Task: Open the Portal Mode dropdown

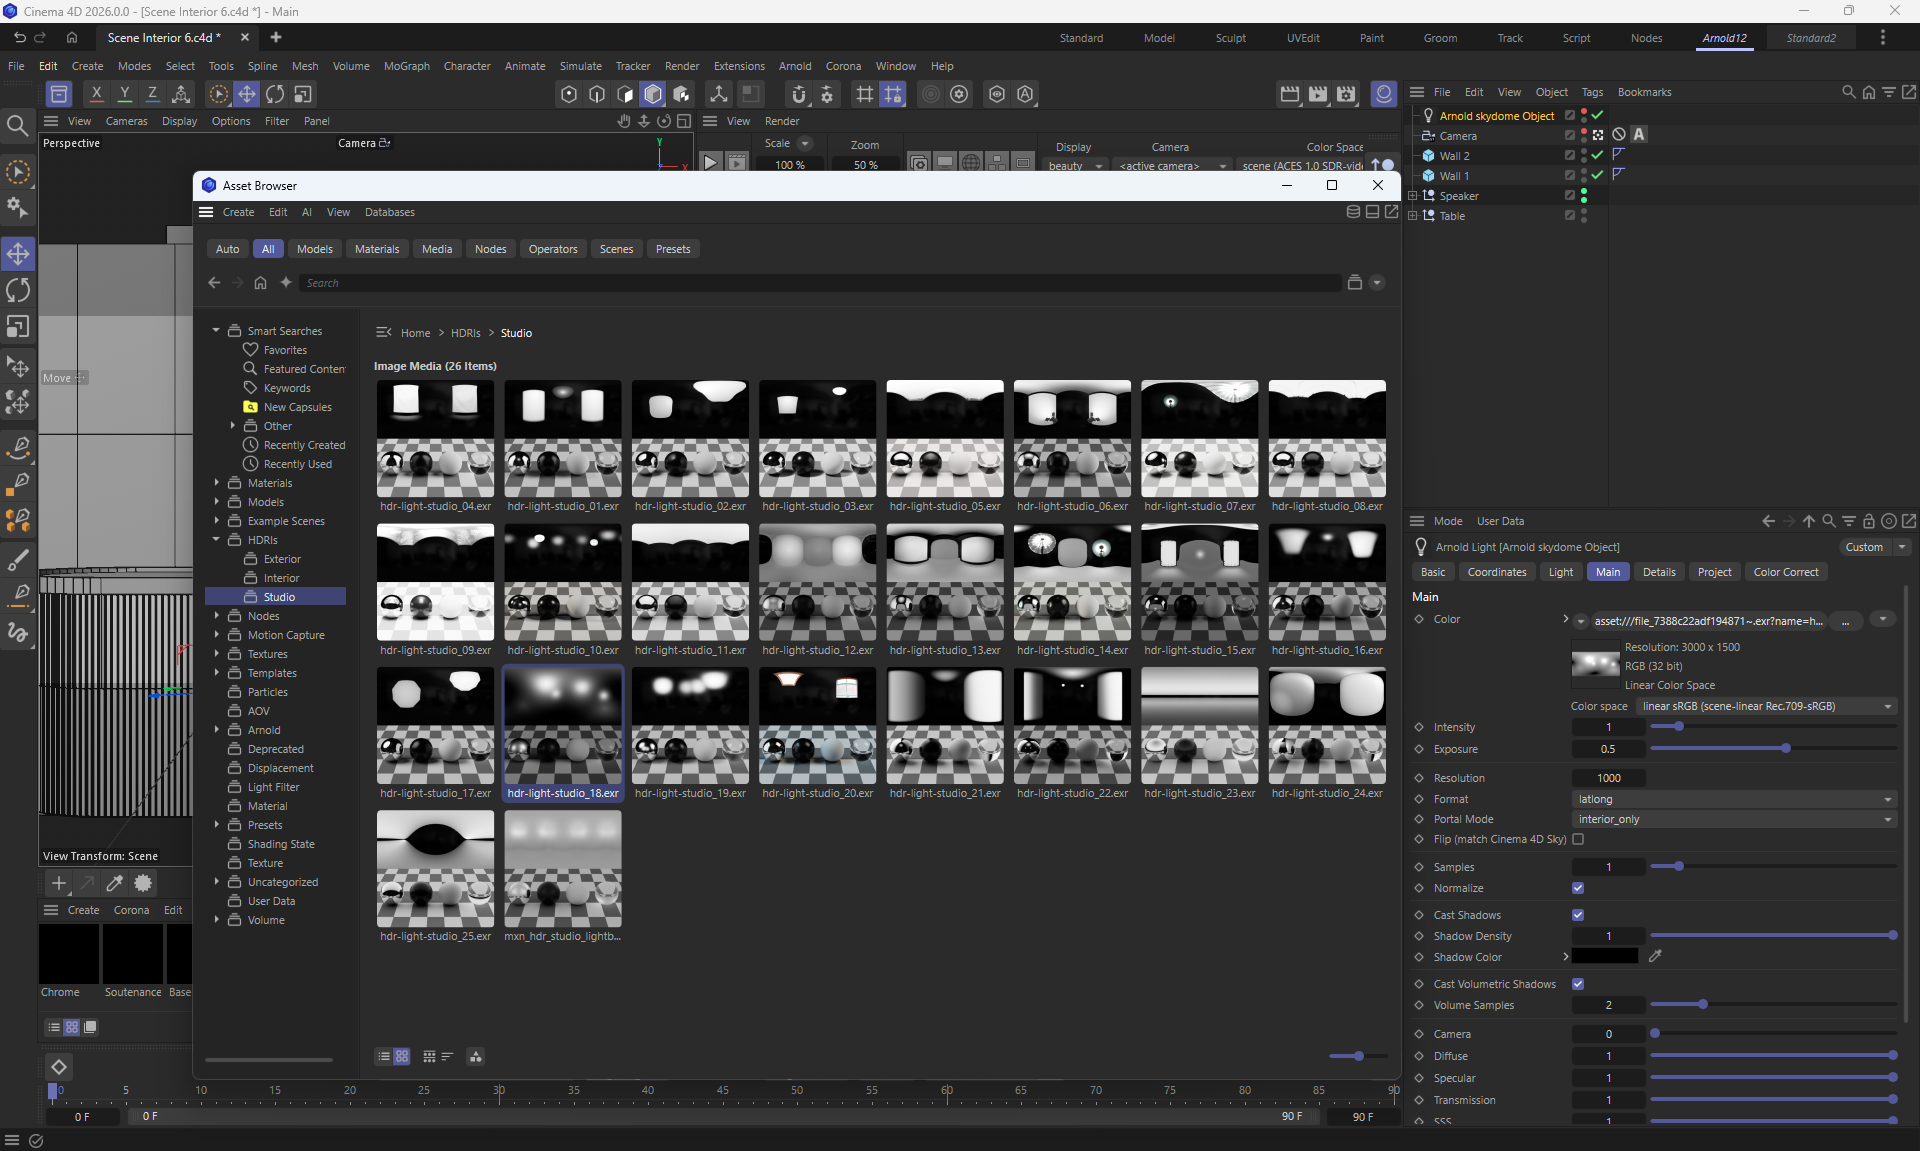Action: (1734, 819)
